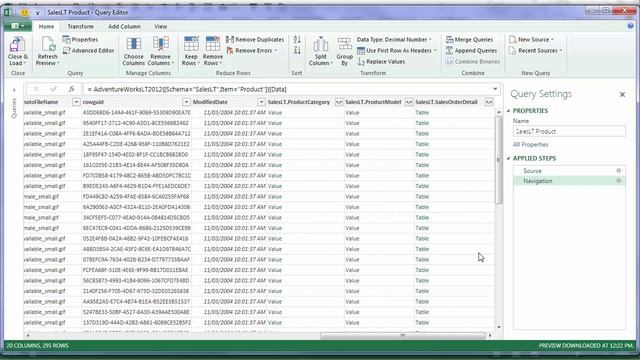This screenshot has height=360, width=640.
Task: Open the Advanced Editor
Action: [89, 51]
